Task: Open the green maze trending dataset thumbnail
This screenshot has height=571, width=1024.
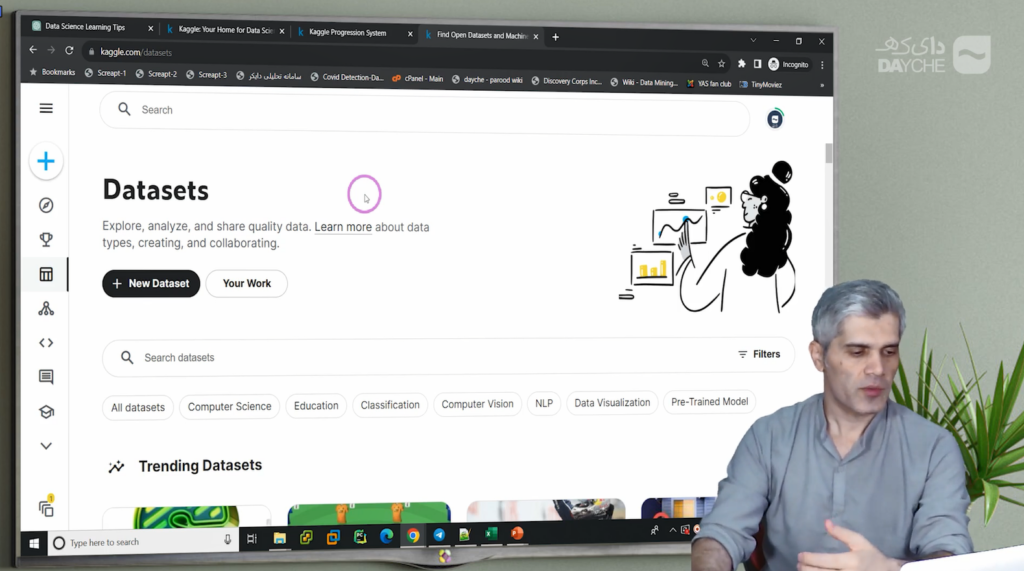Action: click(187, 515)
